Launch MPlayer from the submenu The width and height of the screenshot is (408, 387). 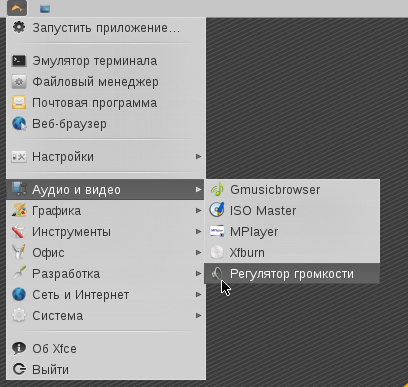pyautogui.click(x=292, y=231)
